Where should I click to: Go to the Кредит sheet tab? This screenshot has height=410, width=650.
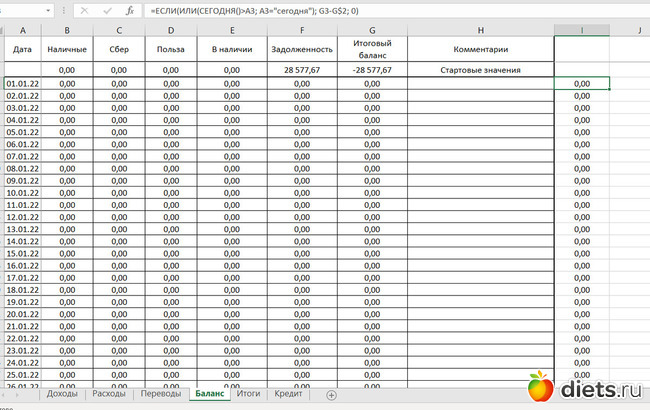coord(289,394)
